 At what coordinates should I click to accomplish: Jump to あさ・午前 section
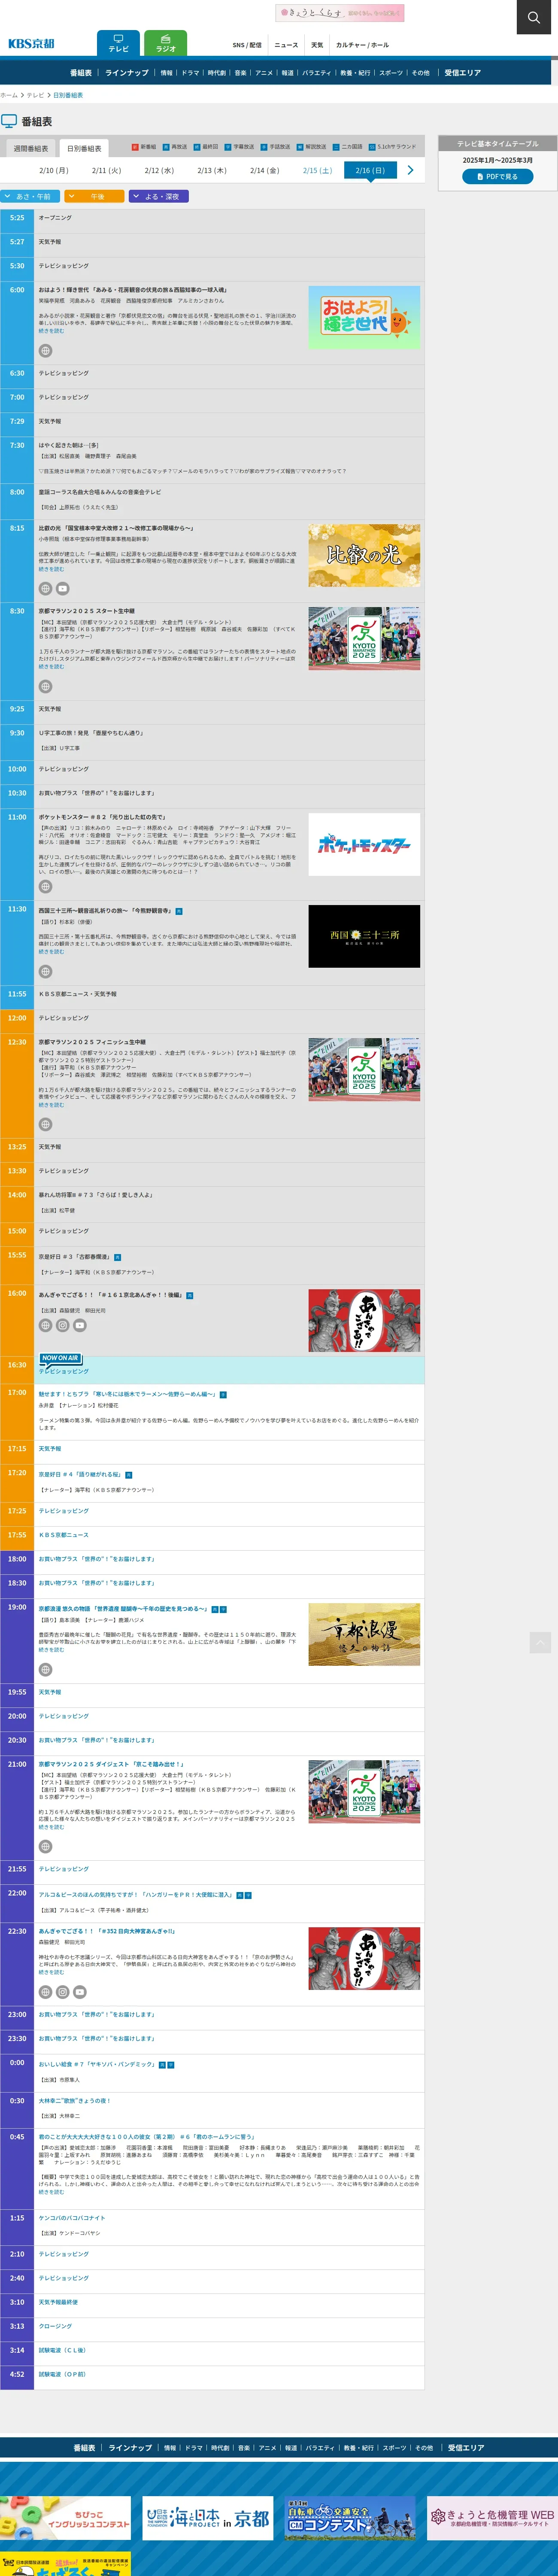pos(31,197)
